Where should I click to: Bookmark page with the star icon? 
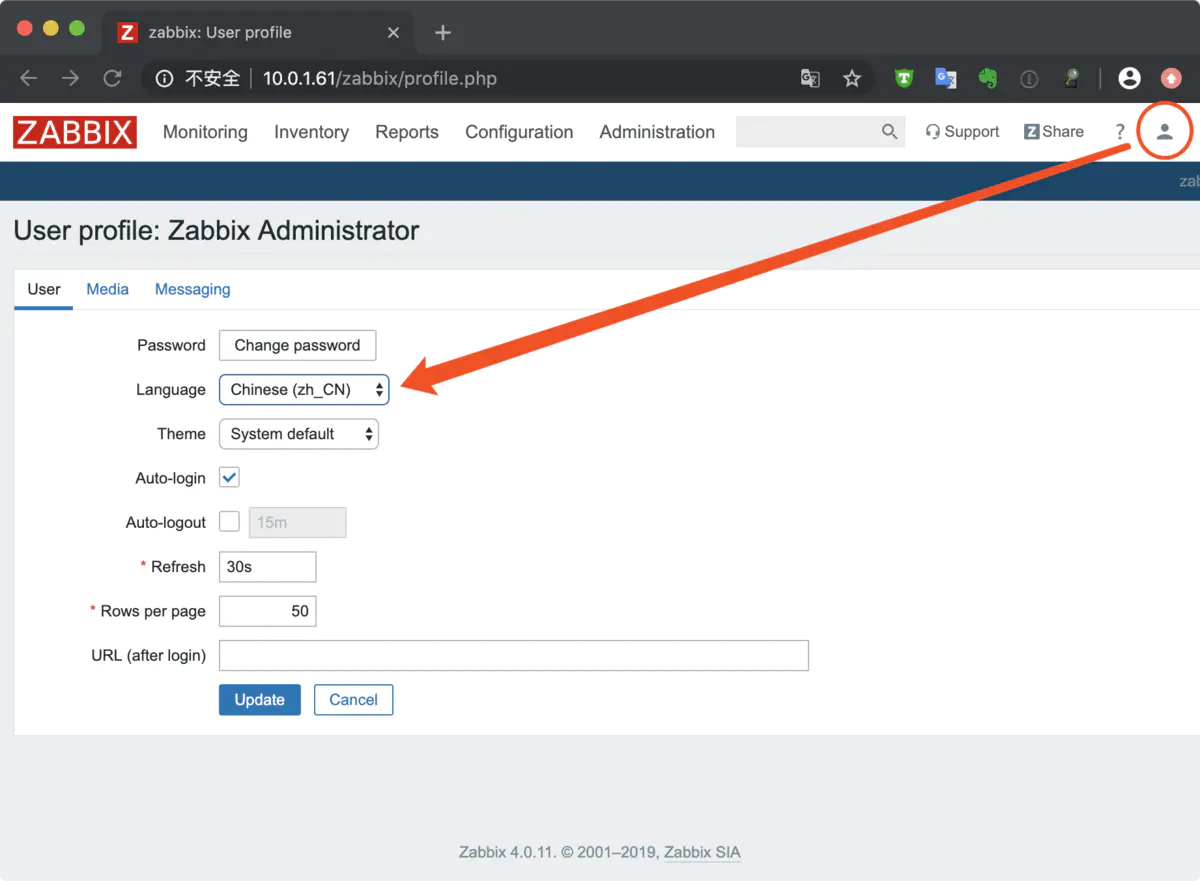pos(852,78)
